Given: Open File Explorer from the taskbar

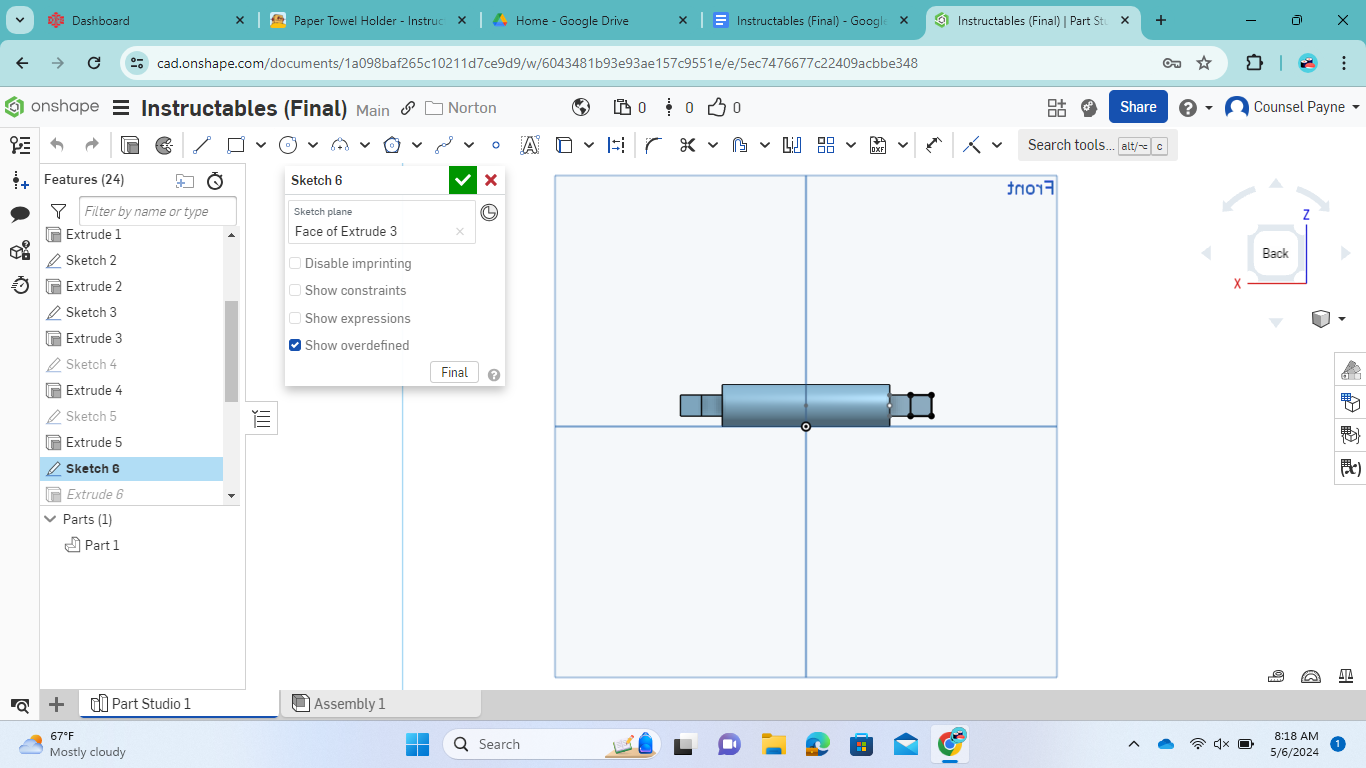Looking at the screenshot, I should pos(773,744).
